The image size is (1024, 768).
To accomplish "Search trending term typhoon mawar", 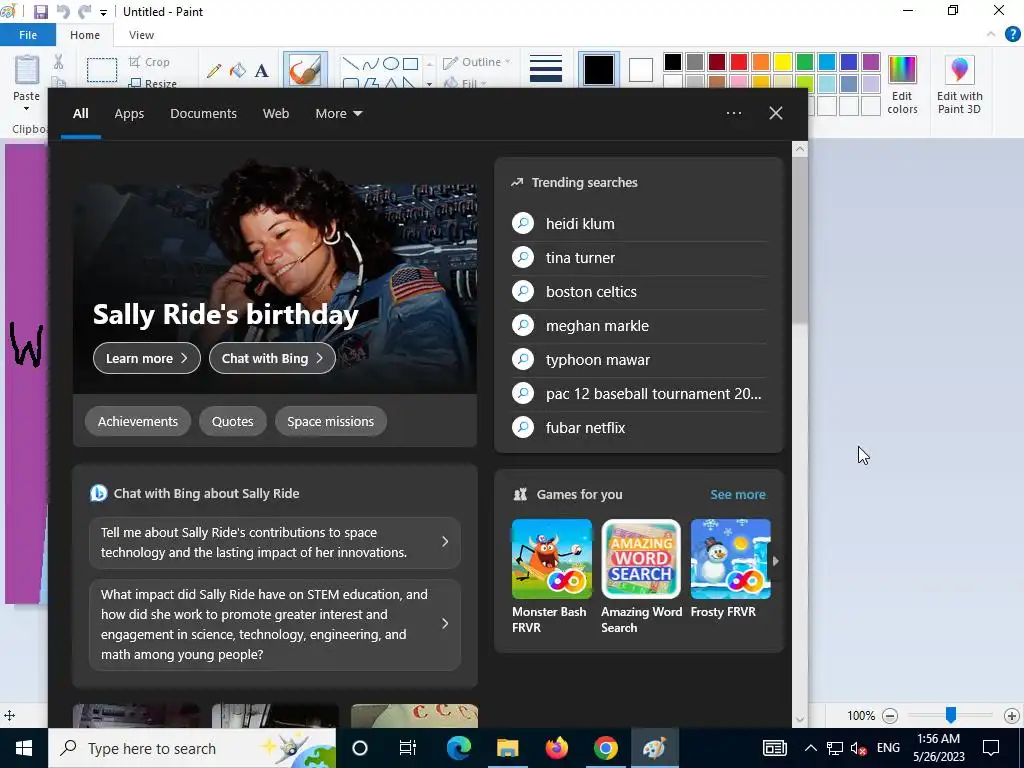I will tap(639, 360).
